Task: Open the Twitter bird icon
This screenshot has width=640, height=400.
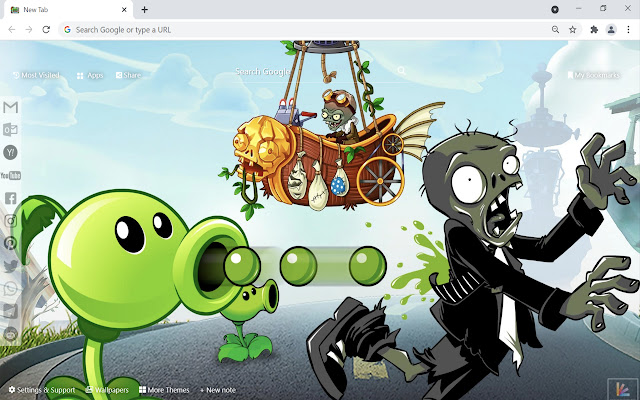Action: pyautogui.click(x=11, y=266)
